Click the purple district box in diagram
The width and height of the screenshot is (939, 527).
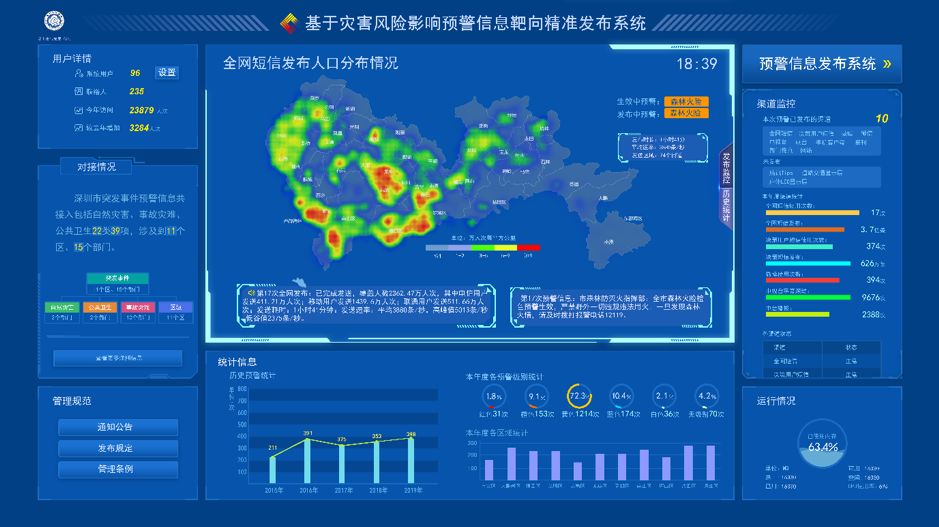click(175, 307)
